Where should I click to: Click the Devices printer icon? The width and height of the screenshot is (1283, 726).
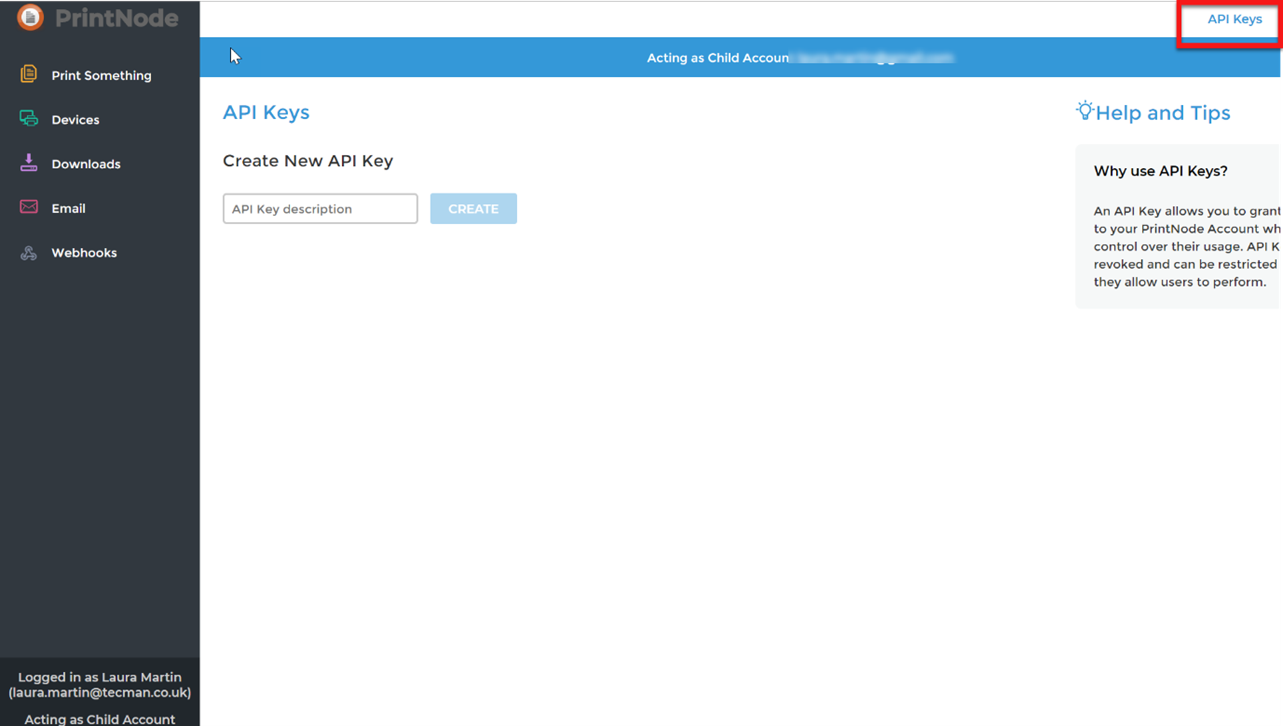[x=28, y=119]
